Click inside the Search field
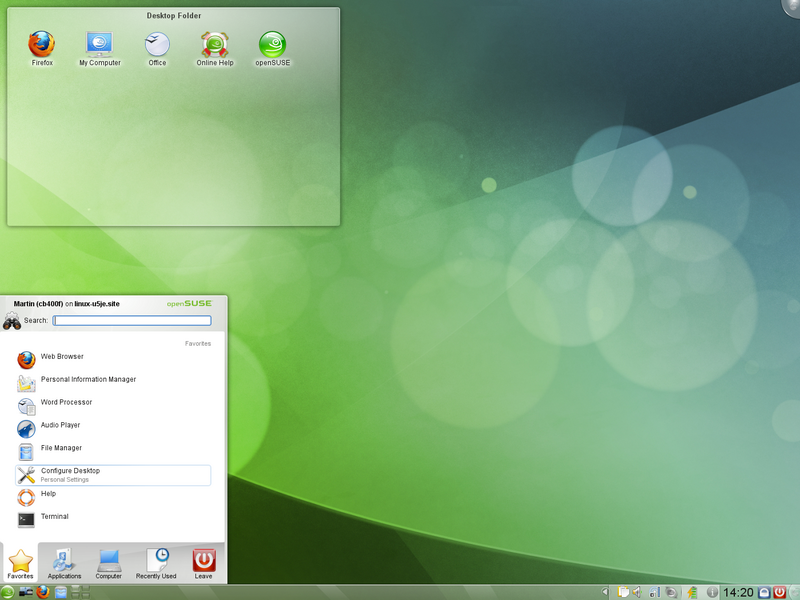 [130, 320]
